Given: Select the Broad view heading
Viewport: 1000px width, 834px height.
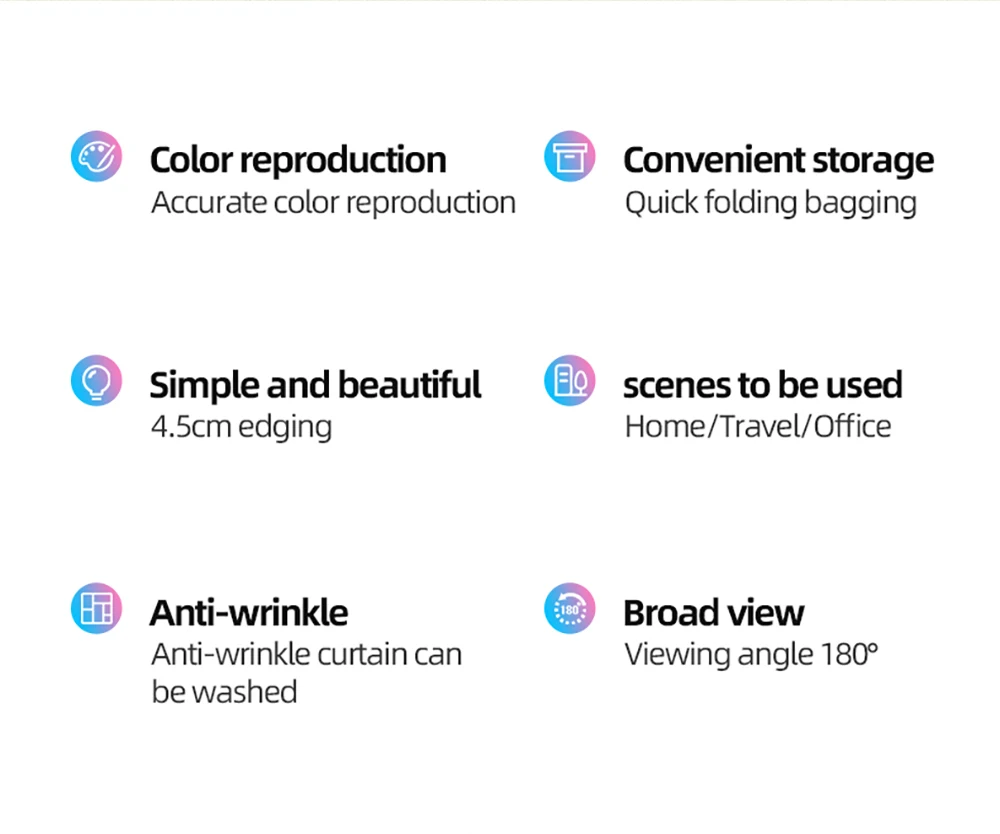Looking at the screenshot, I should coord(714,613).
